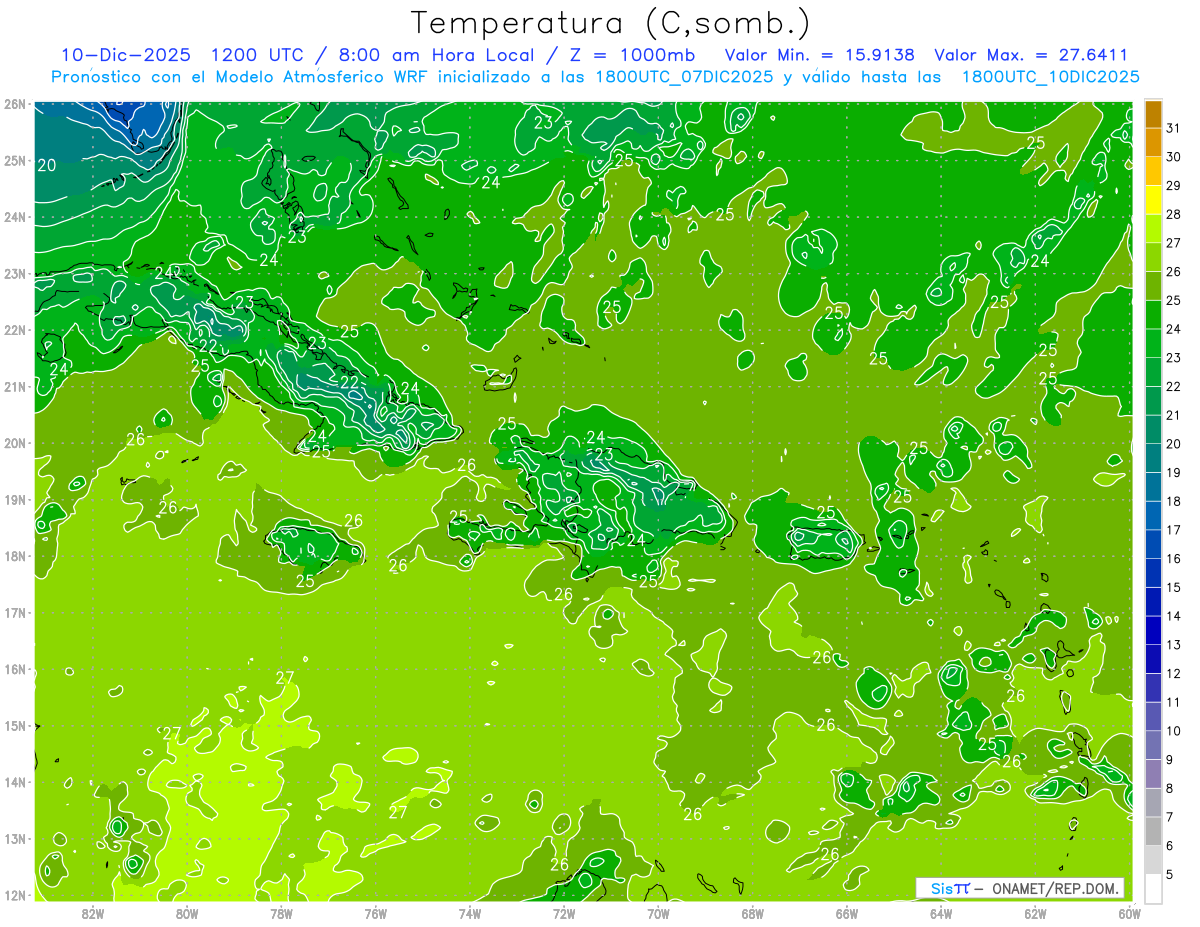This screenshot has height=927, width=1200.
Task: Click the legend tick label '5'
Action: click(x=1171, y=875)
